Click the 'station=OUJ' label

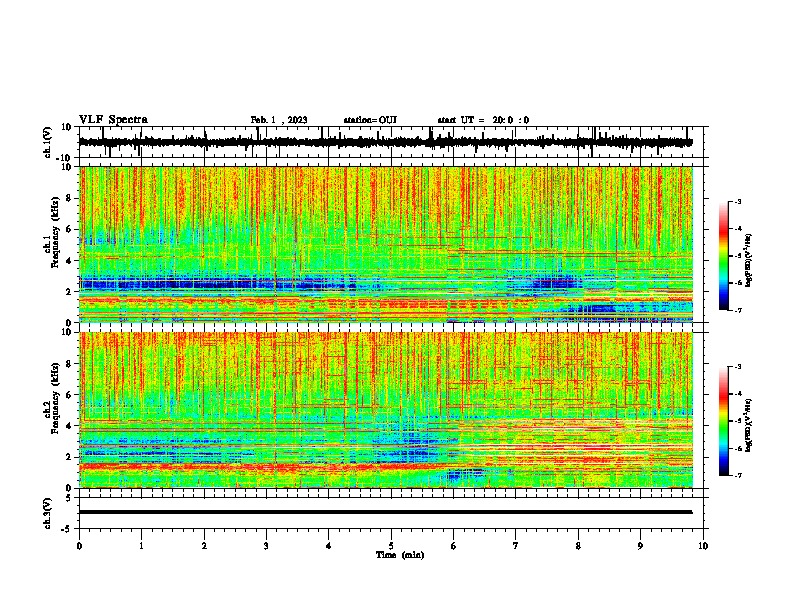point(370,120)
